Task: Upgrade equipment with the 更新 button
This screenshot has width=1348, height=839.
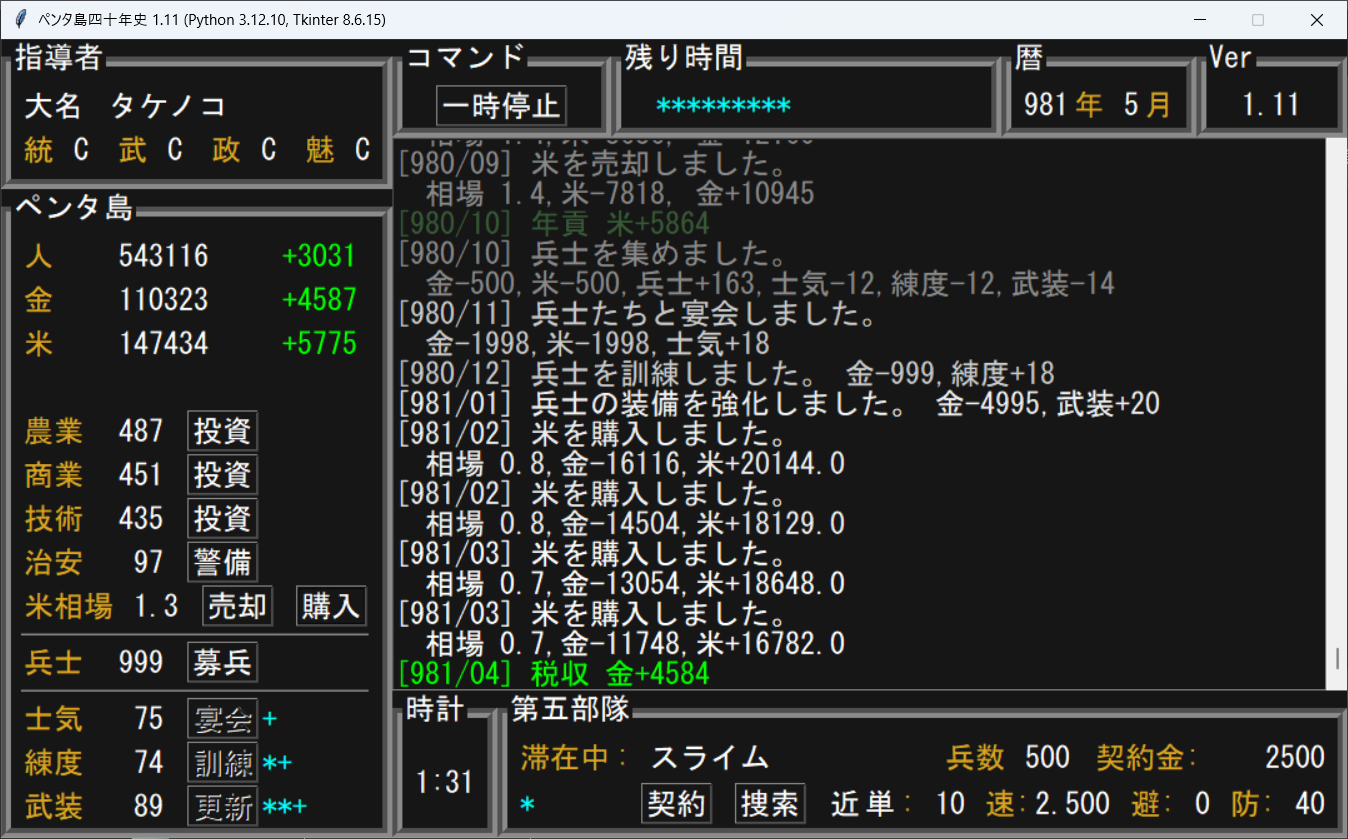Action: pyautogui.click(x=222, y=806)
